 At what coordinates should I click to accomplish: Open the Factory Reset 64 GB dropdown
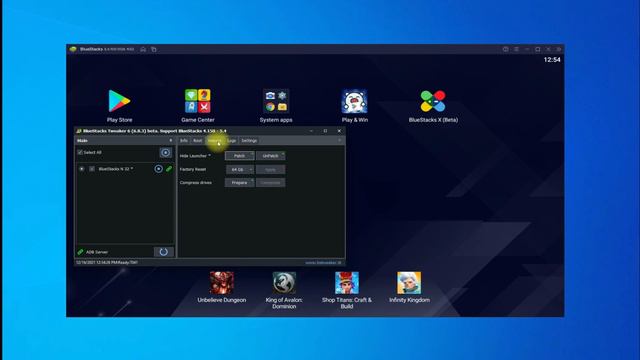240,169
